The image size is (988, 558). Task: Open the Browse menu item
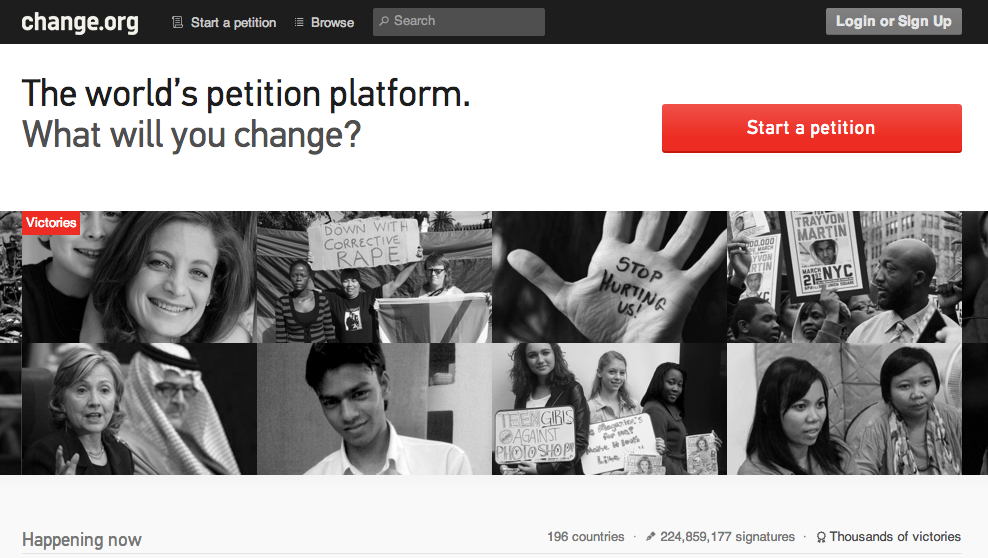[332, 22]
